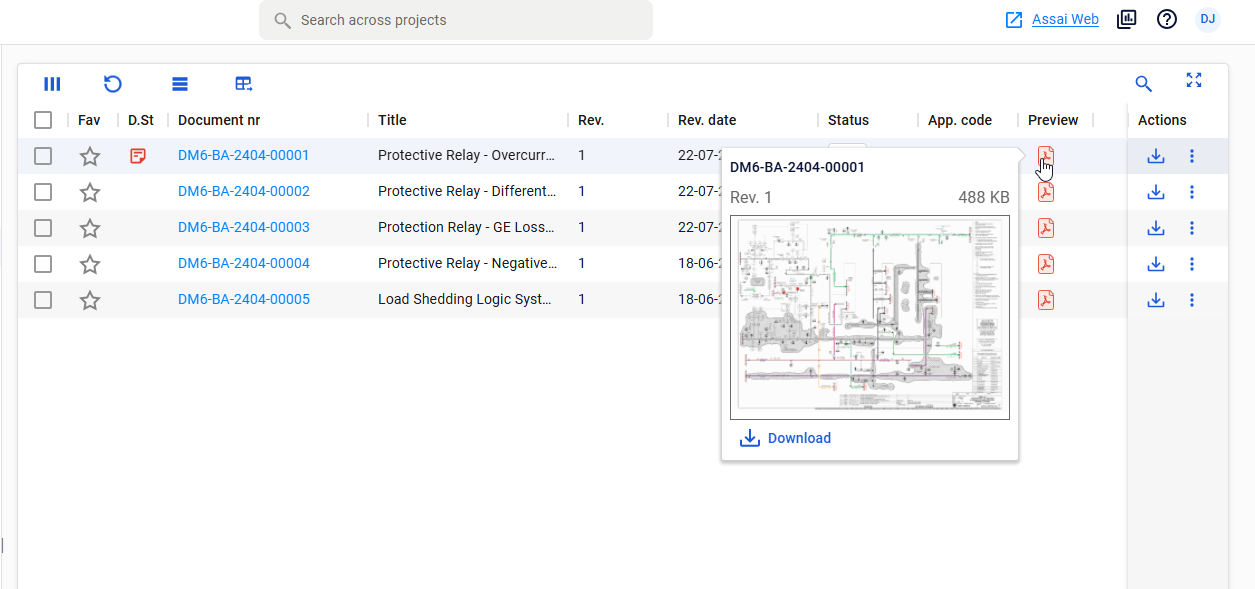1255x589 pixels.
Task: Open more actions menu for DM6-BA-2404-00001
Action: (x=1192, y=156)
